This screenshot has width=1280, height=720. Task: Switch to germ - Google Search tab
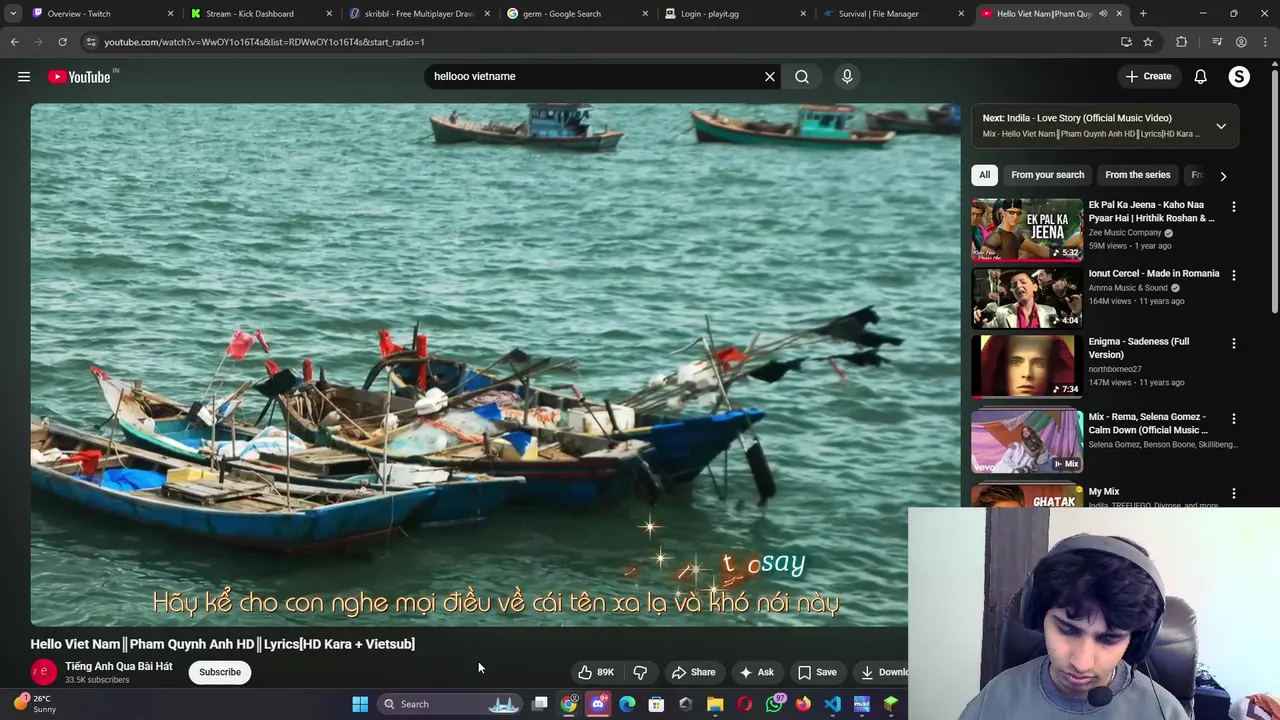[x=577, y=14]
